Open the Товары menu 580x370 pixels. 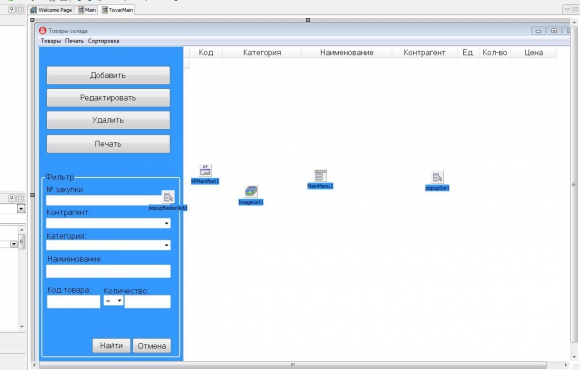click(51, 41)
